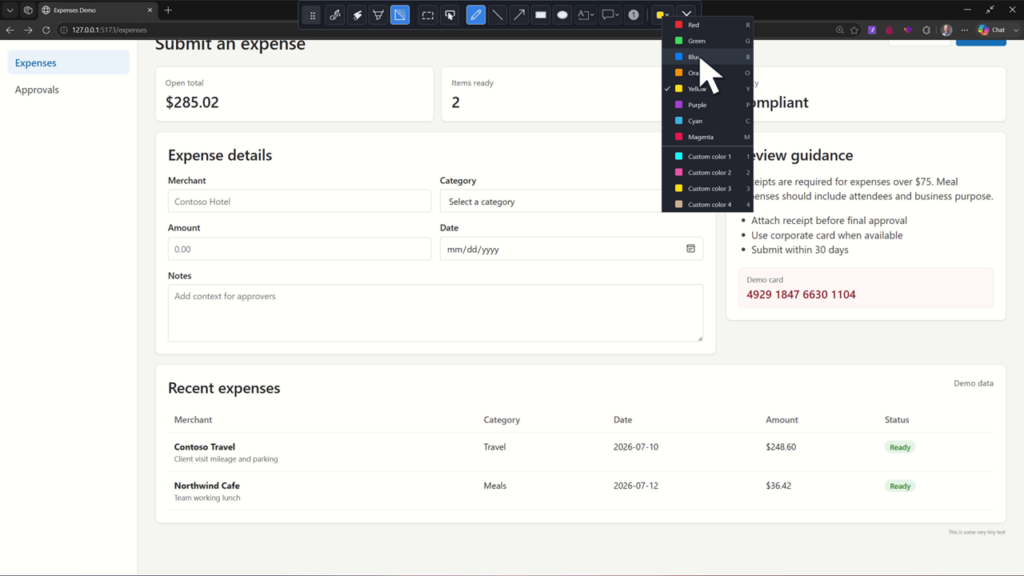Screen dimensions: 1024x576
Task: Open the browser three-dot settings menu
Action: coord(964,30)
